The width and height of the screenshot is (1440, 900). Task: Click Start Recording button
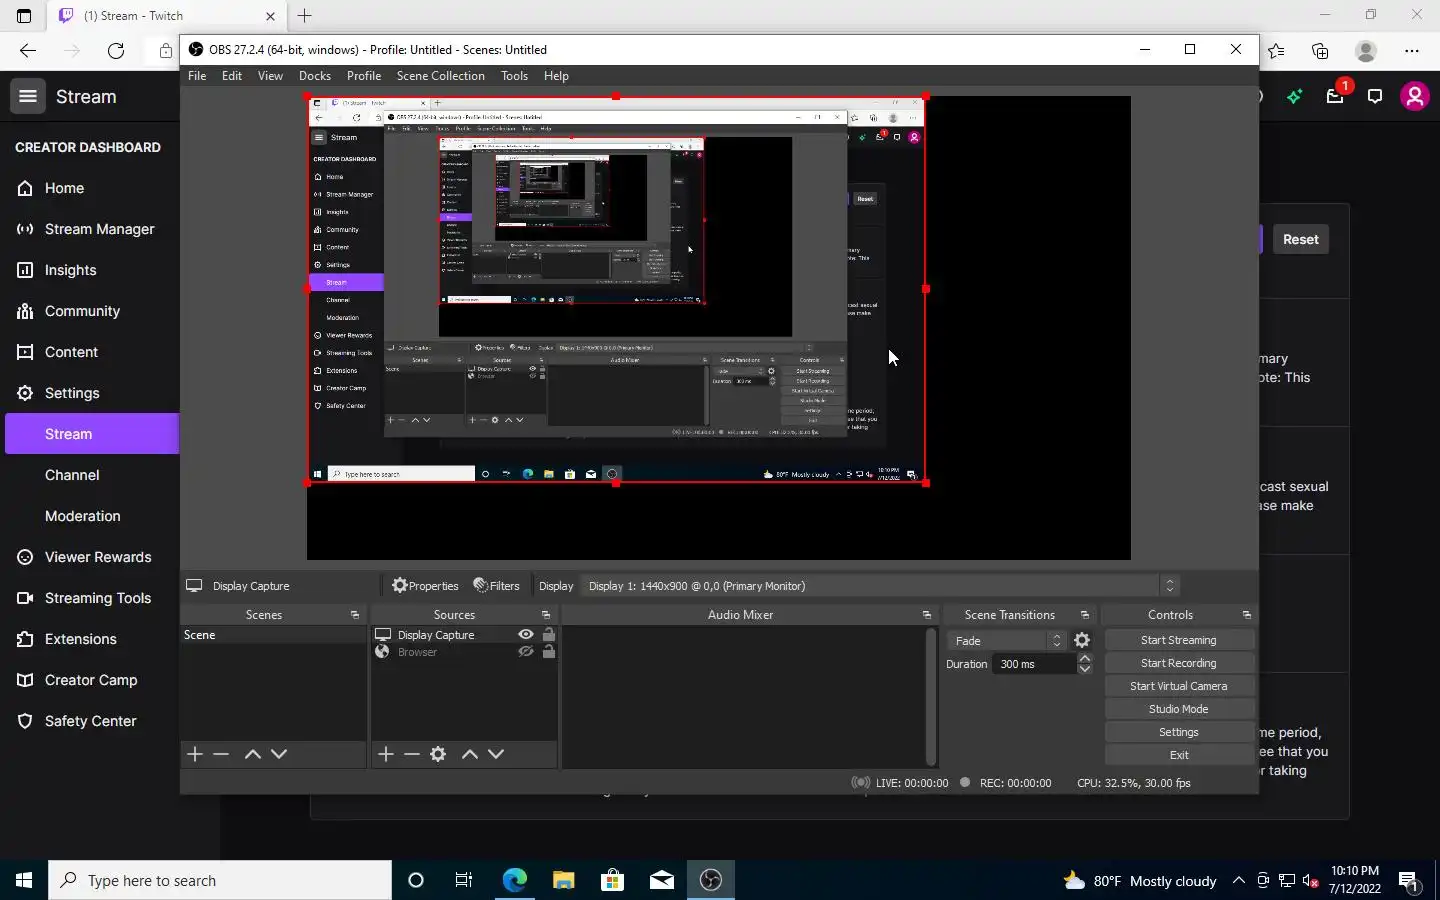point(1179,663)
